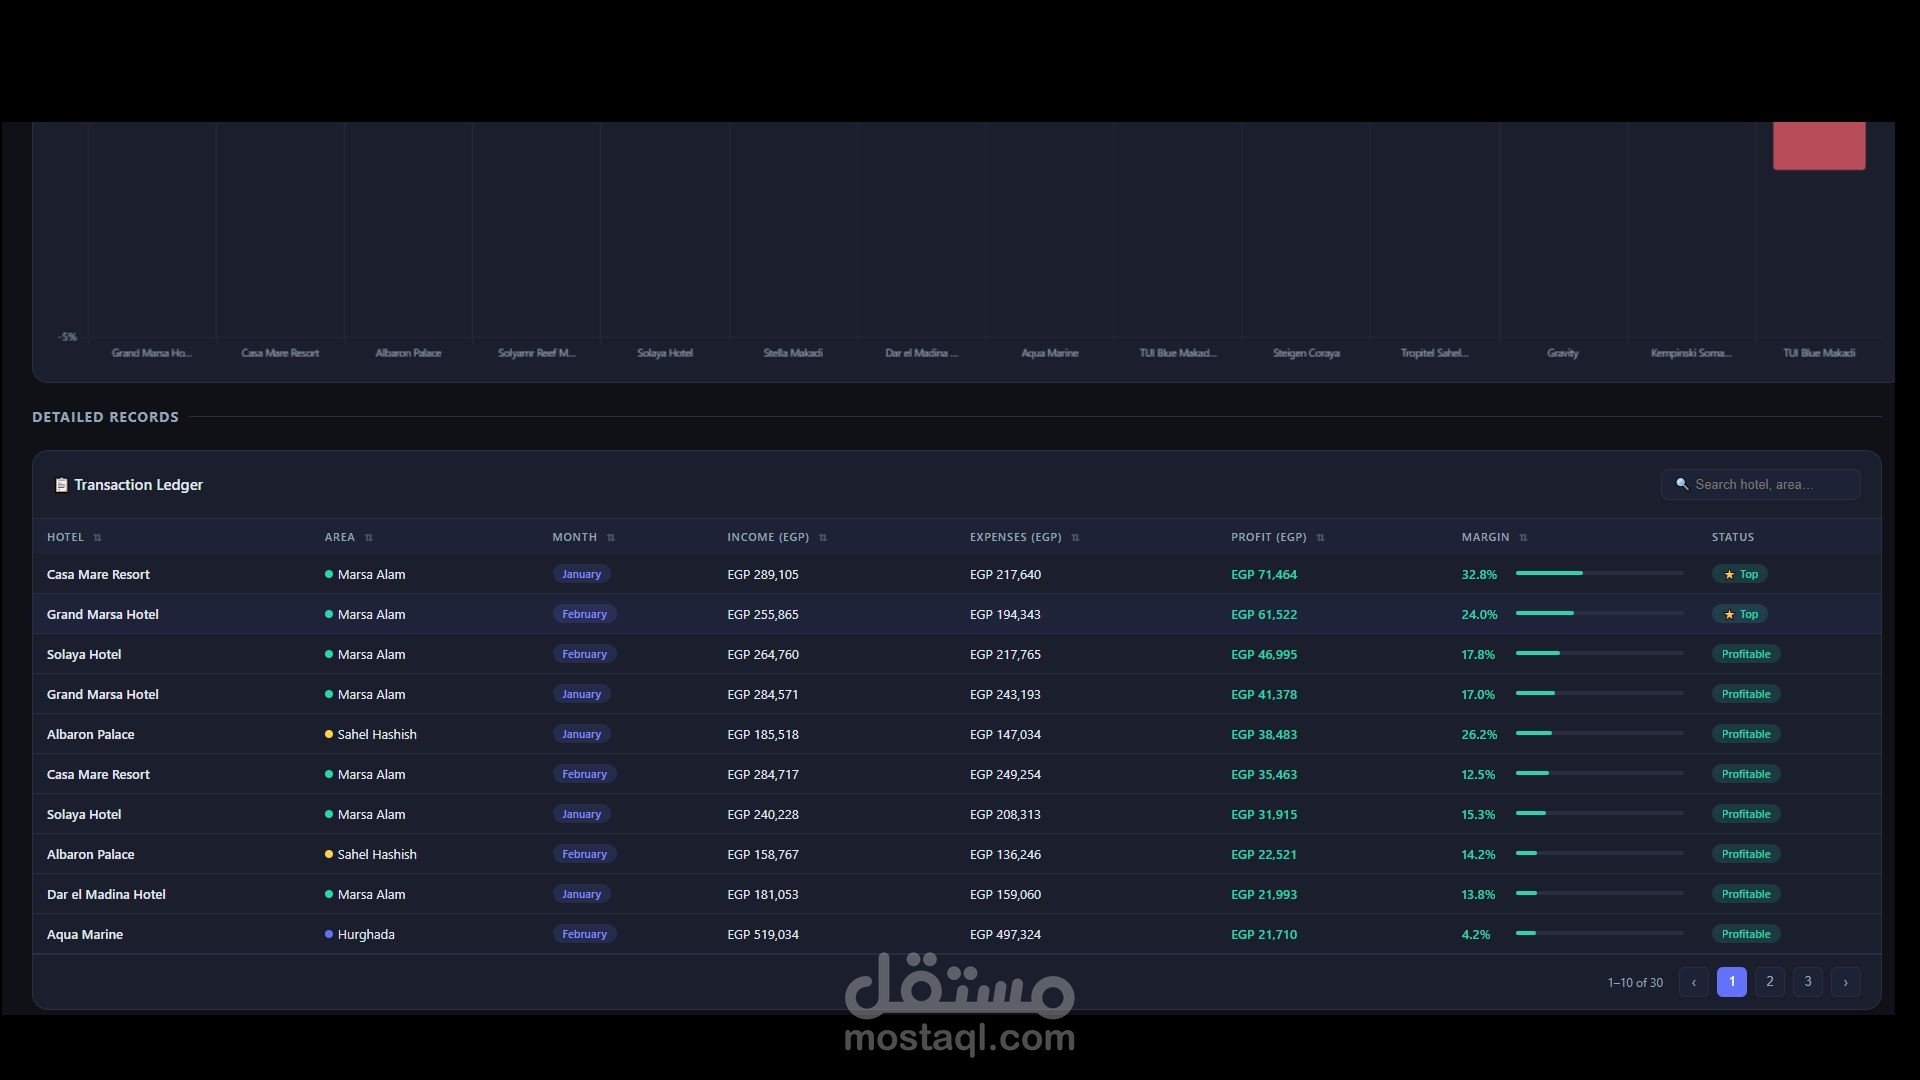Sort table by Hotel column icon
The image size is (1920, 1080).
pos(97,538)
